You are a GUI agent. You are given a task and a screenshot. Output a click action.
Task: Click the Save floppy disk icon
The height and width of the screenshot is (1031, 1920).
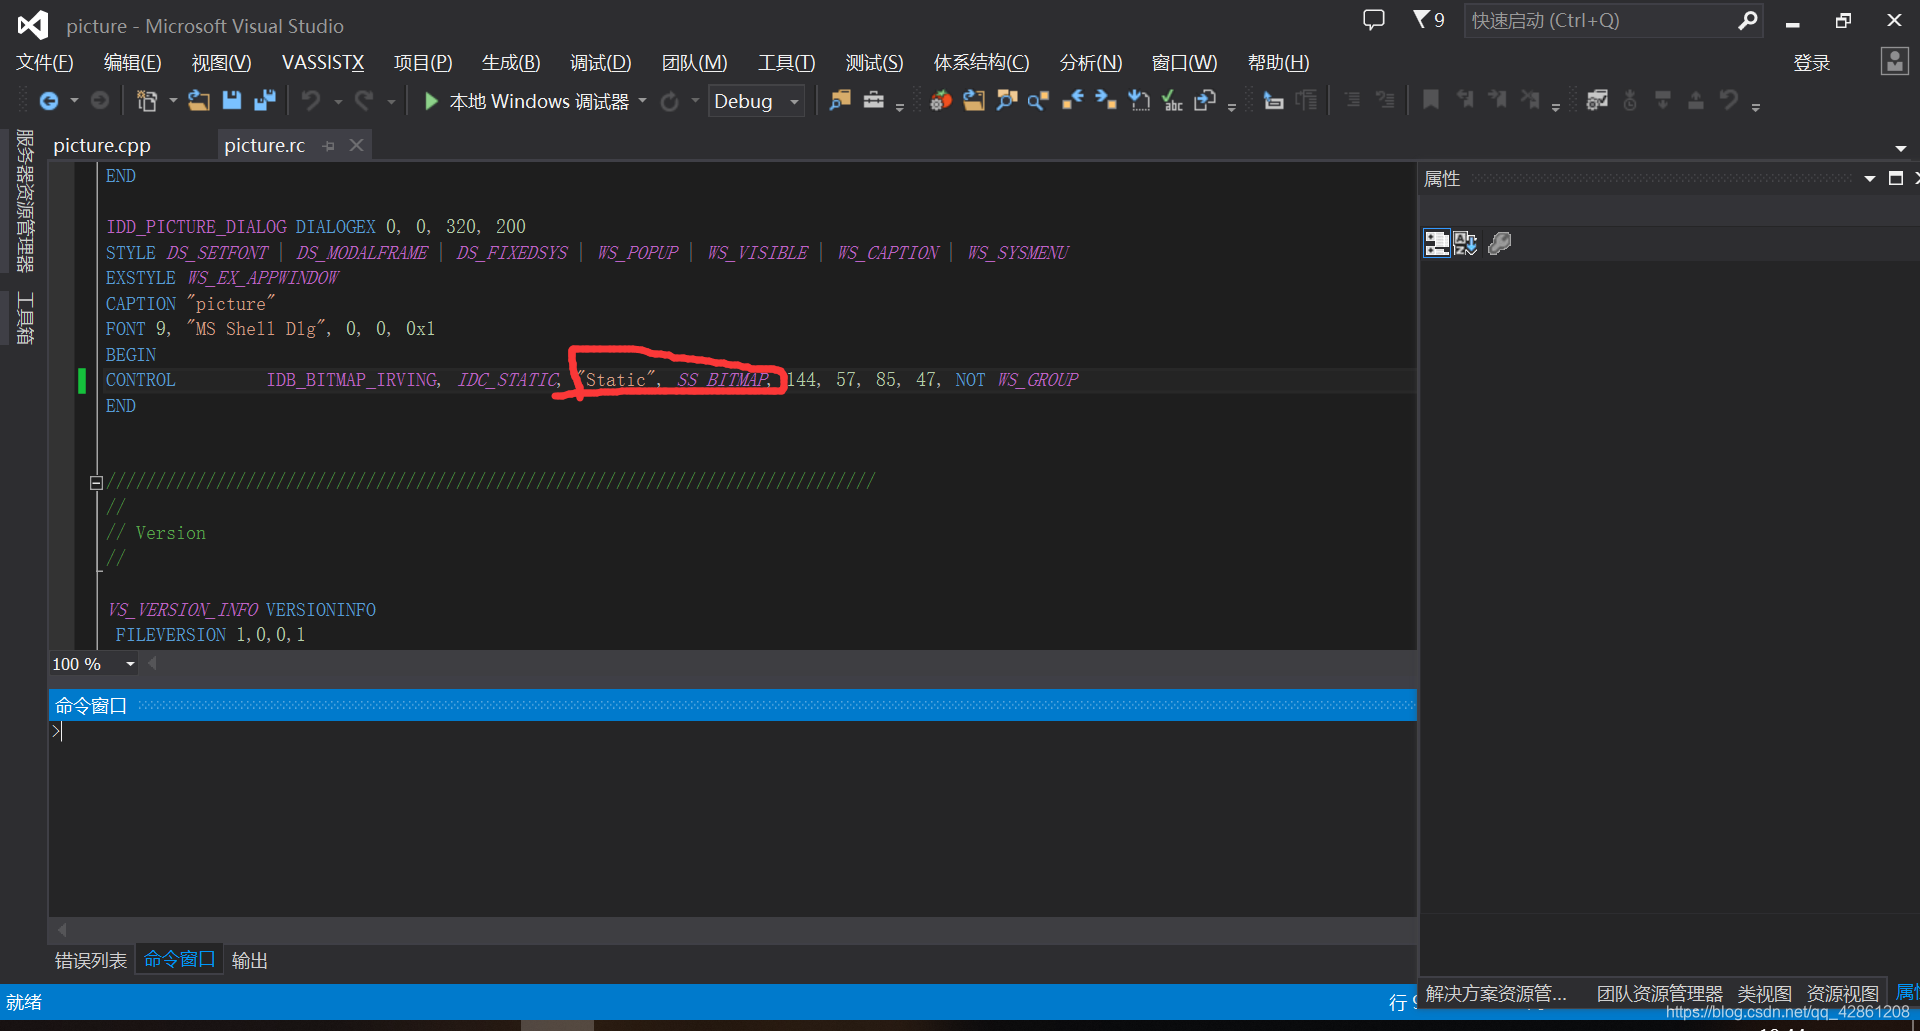tap(232, 101)
